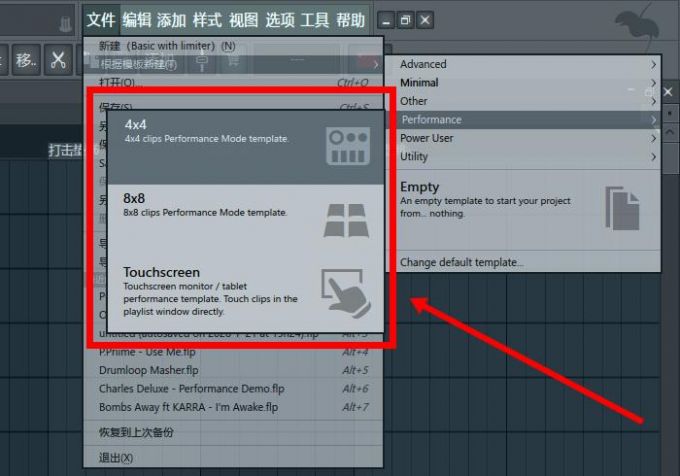680x476 pixels.
Task: Click the Touchscreen hand icon
Action: [x=346, y=293]
